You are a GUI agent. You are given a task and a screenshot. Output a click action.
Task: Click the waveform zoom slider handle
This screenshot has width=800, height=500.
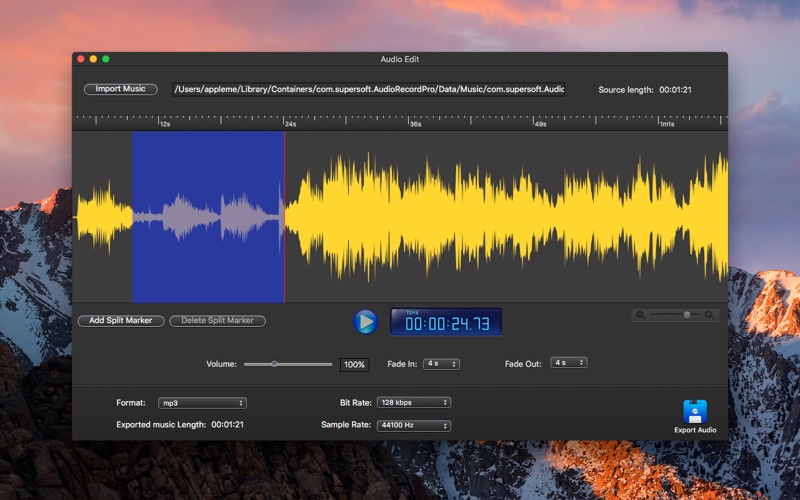click(x=686, y=315)
